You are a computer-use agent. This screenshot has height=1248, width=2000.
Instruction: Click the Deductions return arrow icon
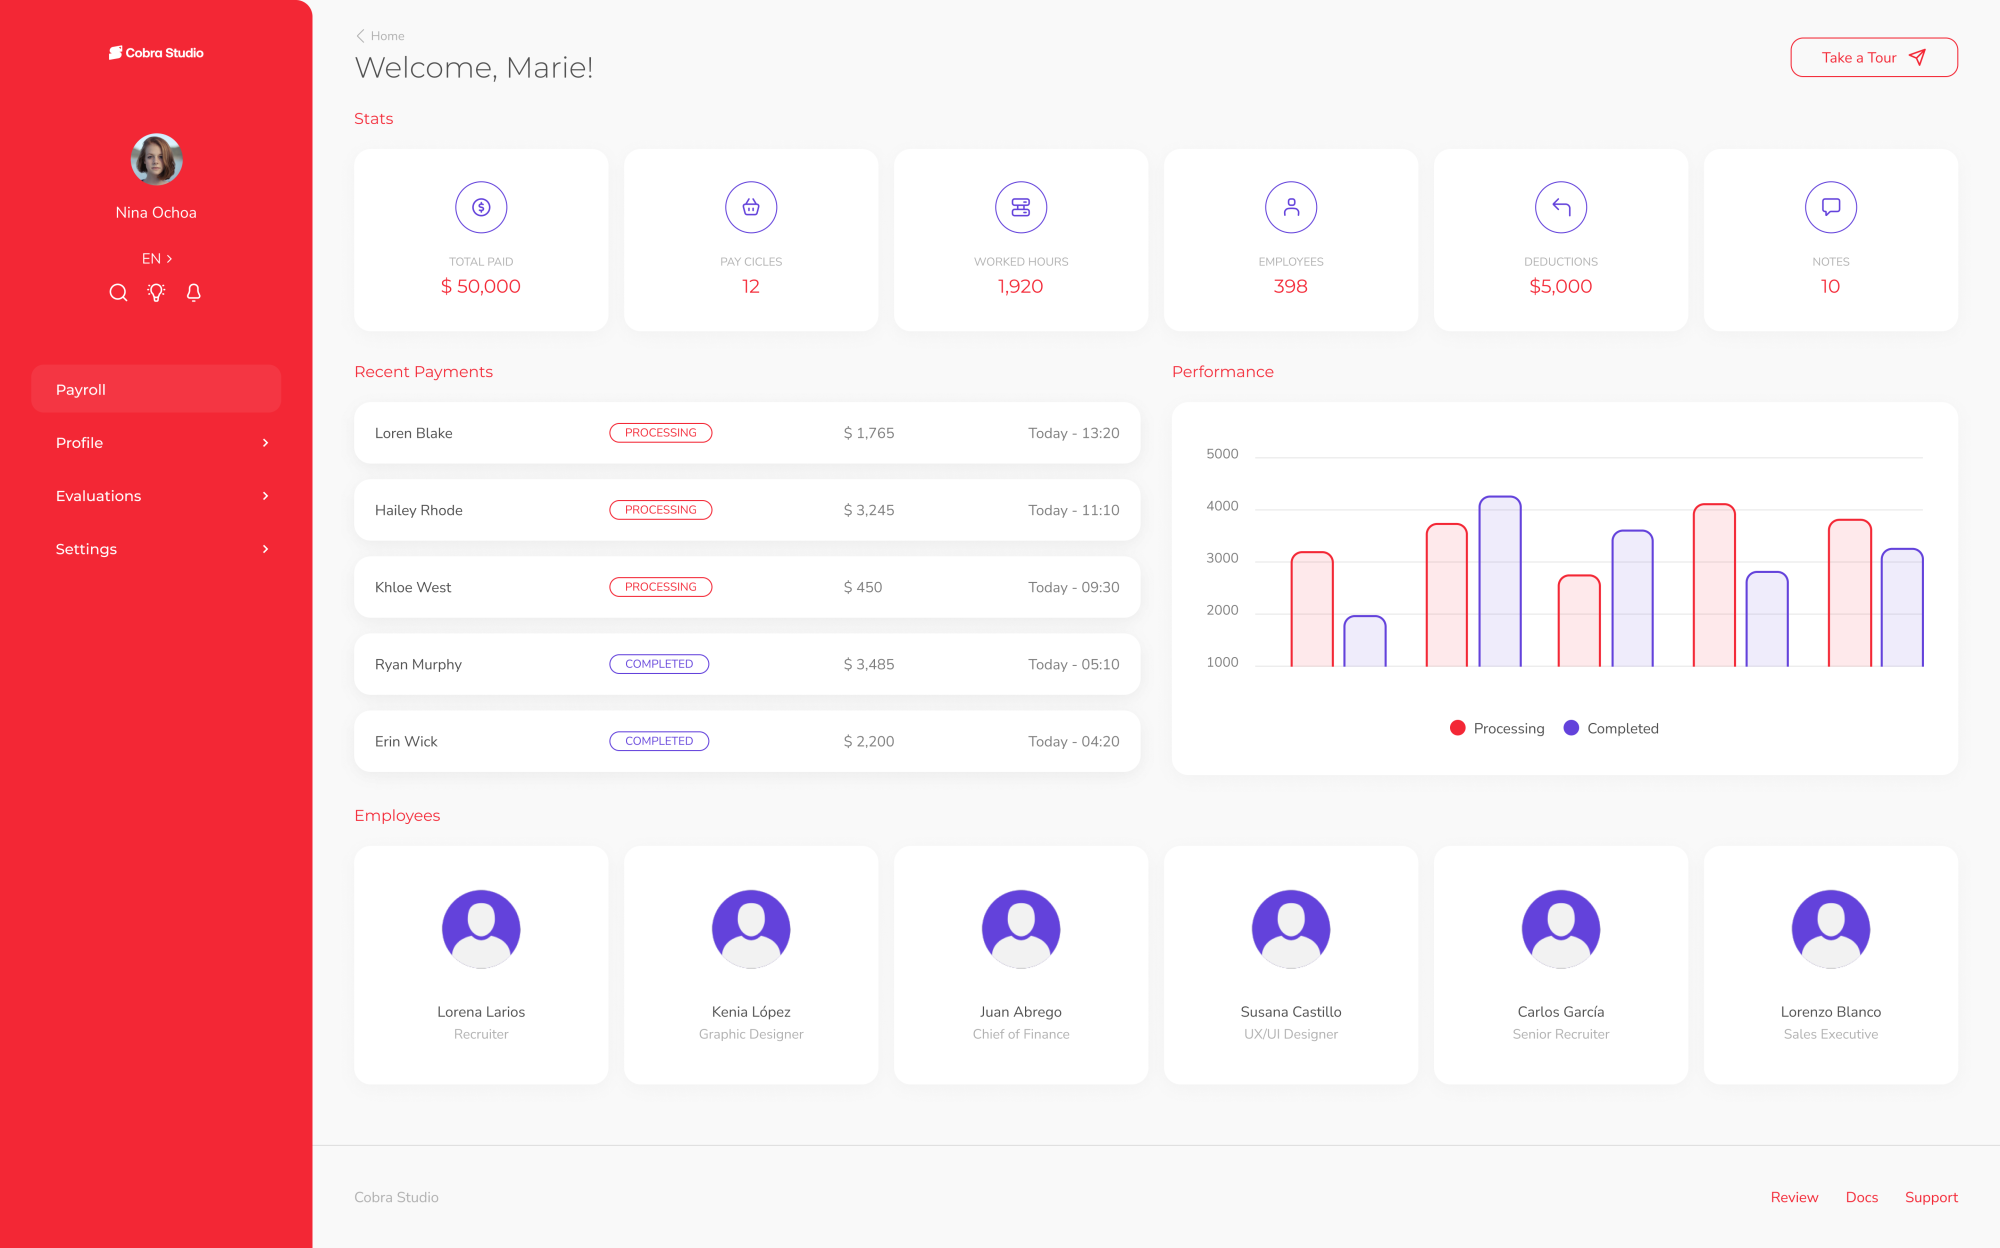(x=1561, y=207)
